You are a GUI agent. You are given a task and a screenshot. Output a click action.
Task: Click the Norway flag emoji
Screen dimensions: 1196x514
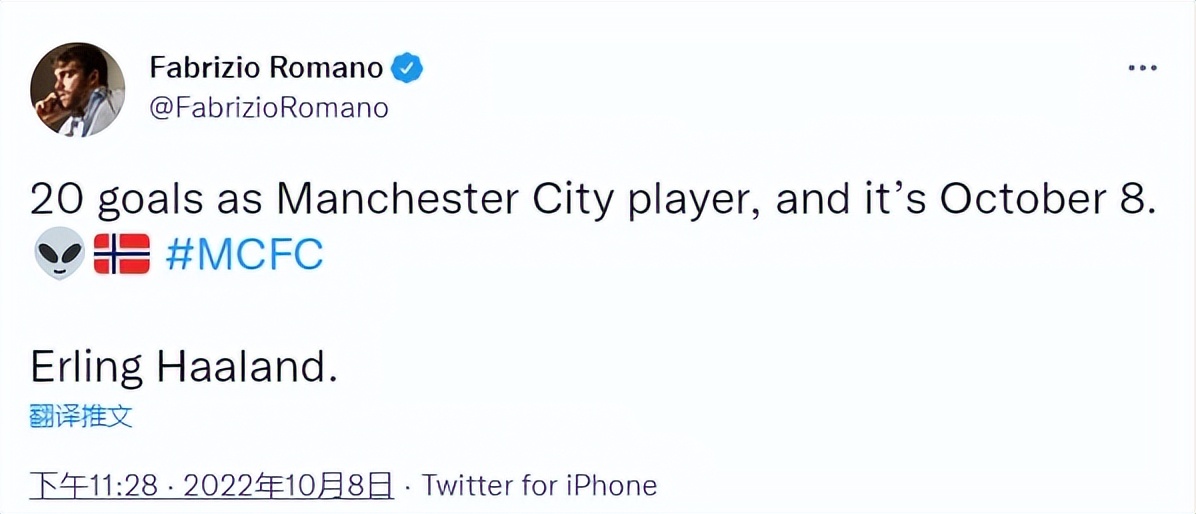(121, 255)
